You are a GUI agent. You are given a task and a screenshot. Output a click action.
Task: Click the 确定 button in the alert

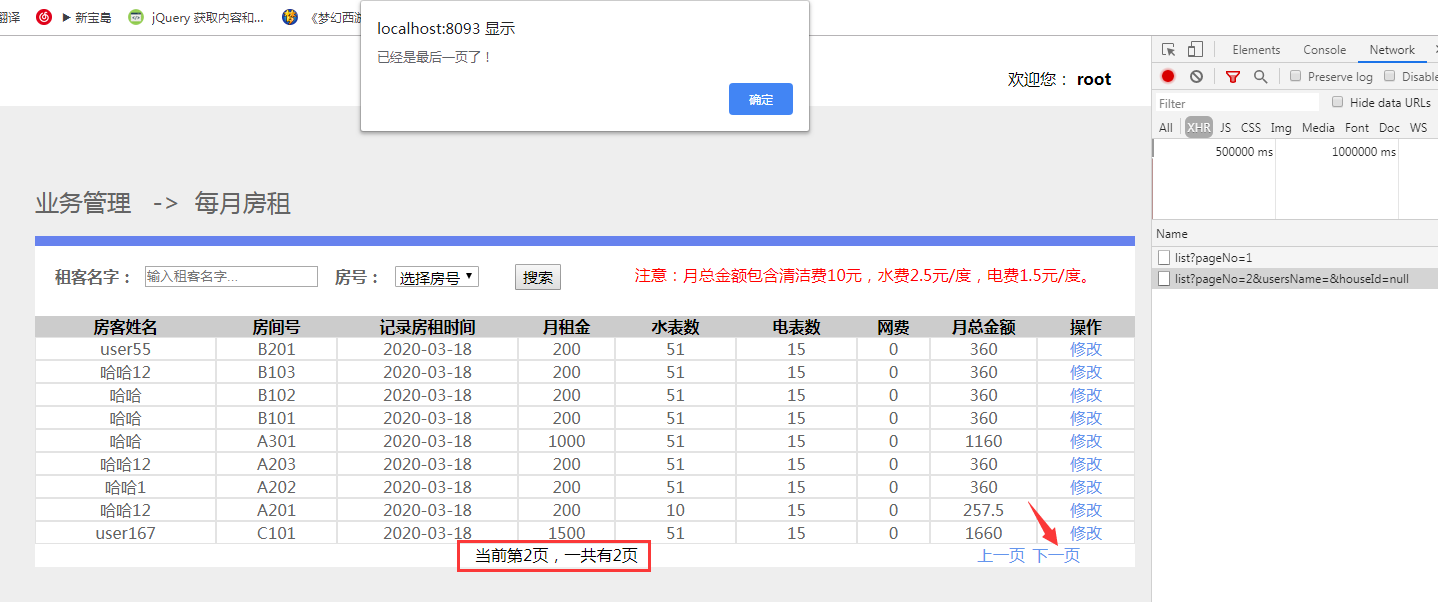pos(761,99)
